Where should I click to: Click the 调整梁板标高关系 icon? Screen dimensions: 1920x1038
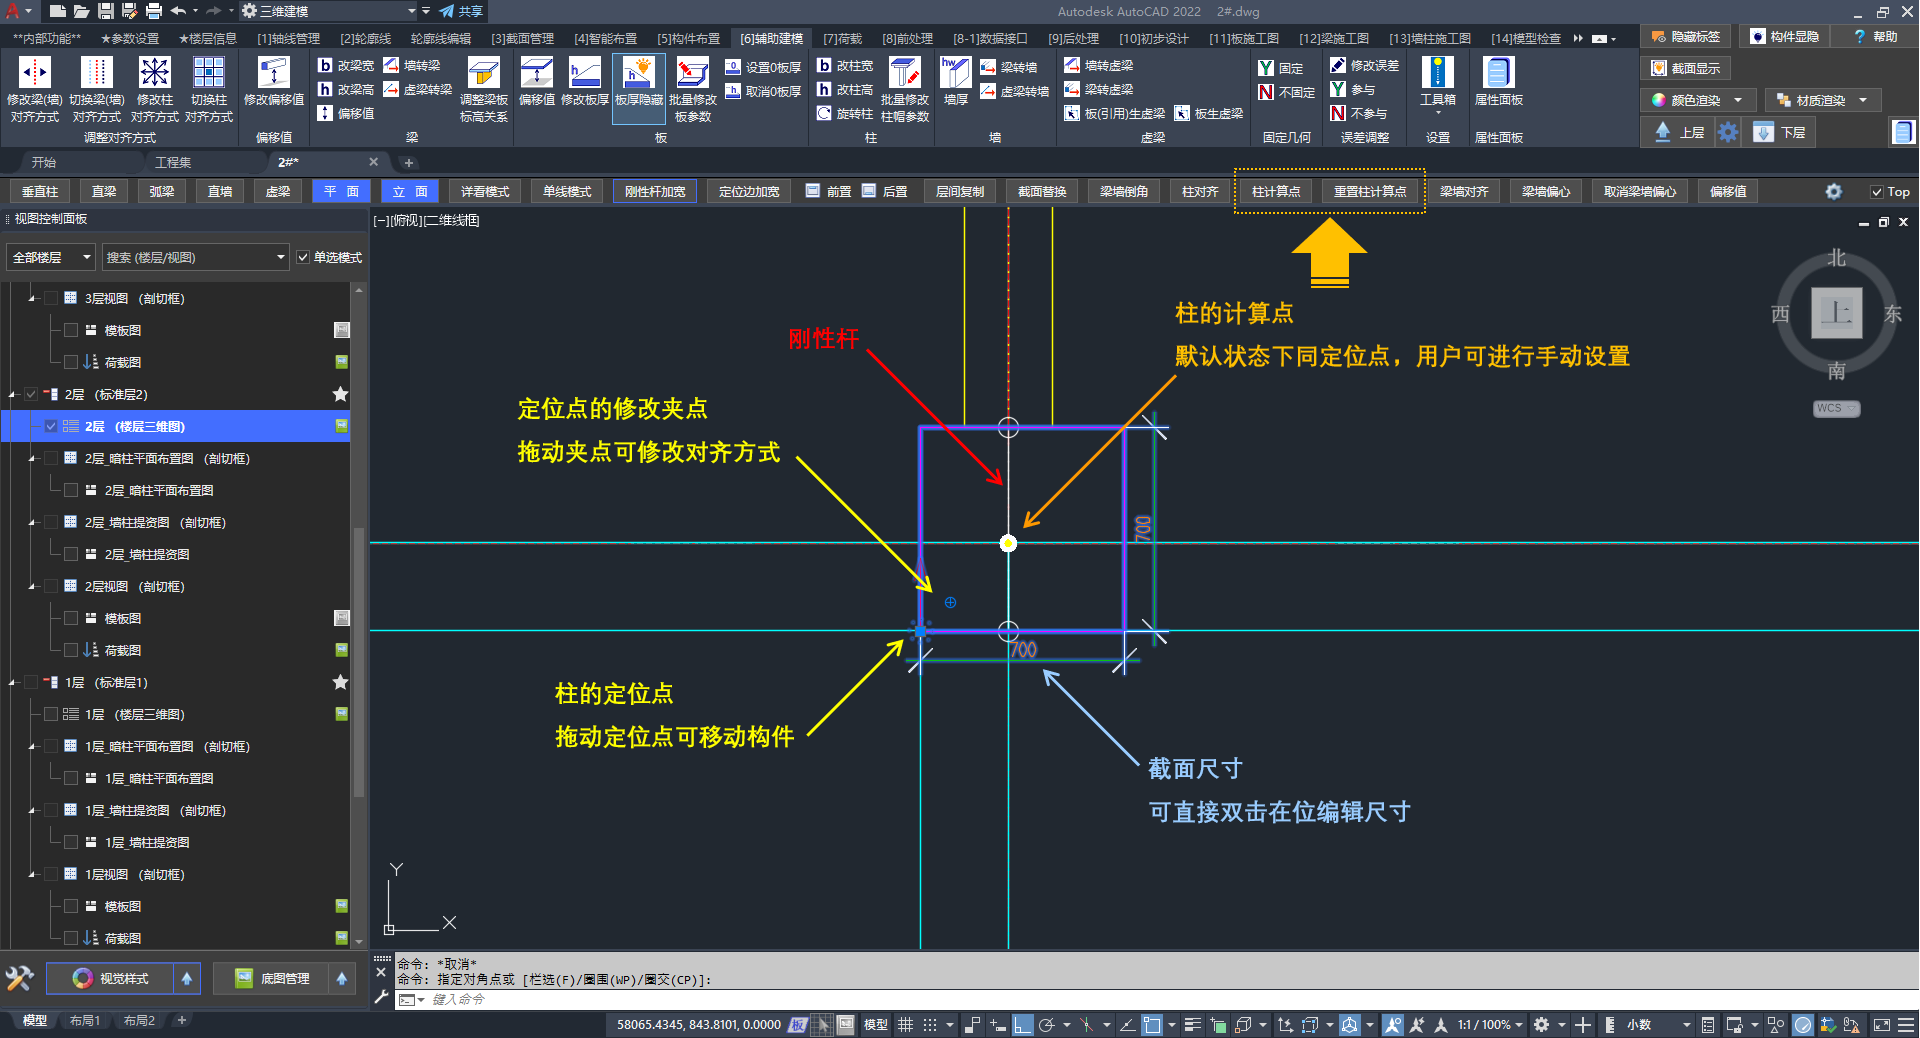pyautogui.click(x=483, y=74)
